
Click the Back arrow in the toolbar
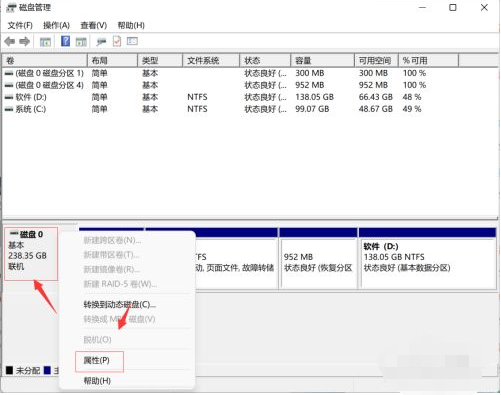pos(10,42)
